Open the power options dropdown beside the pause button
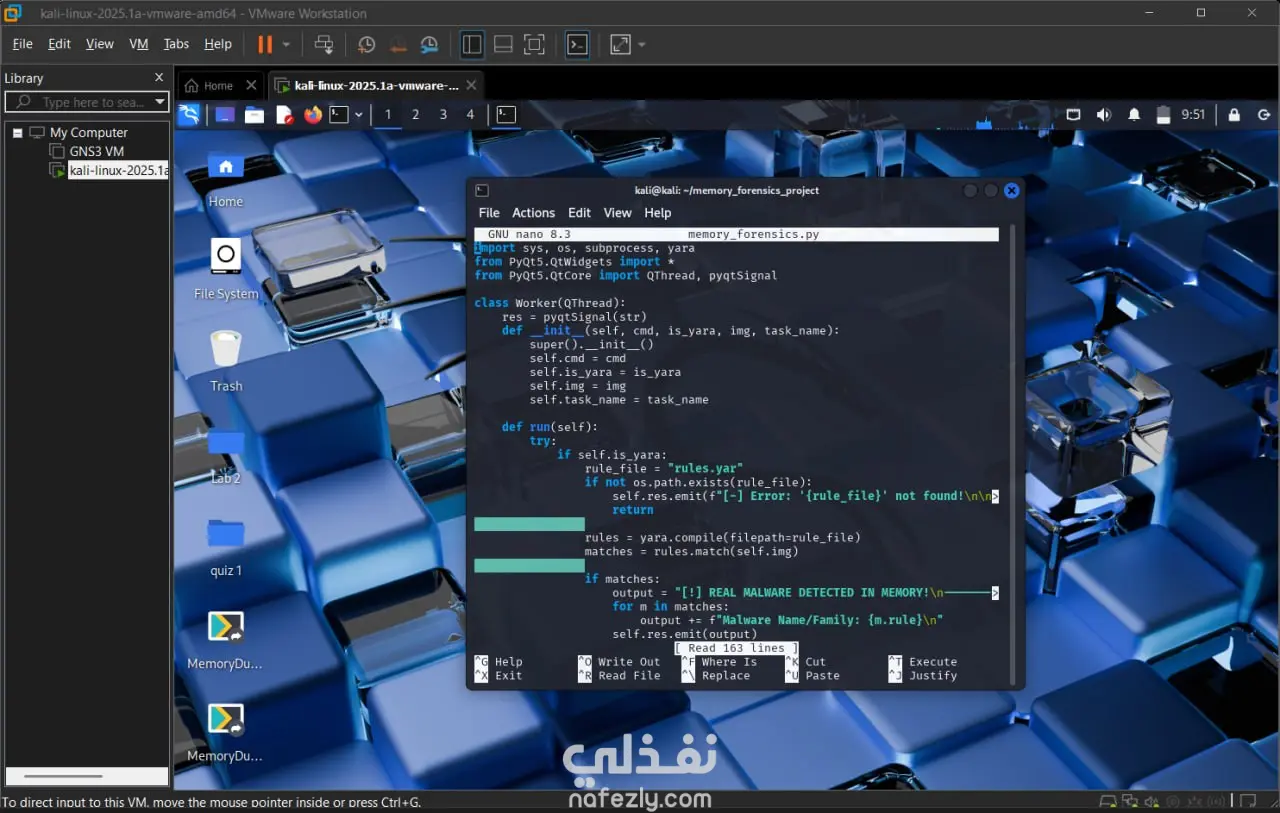Viewport: 1280px width, 813px height. pyautogui.click(x=286, y=44)
